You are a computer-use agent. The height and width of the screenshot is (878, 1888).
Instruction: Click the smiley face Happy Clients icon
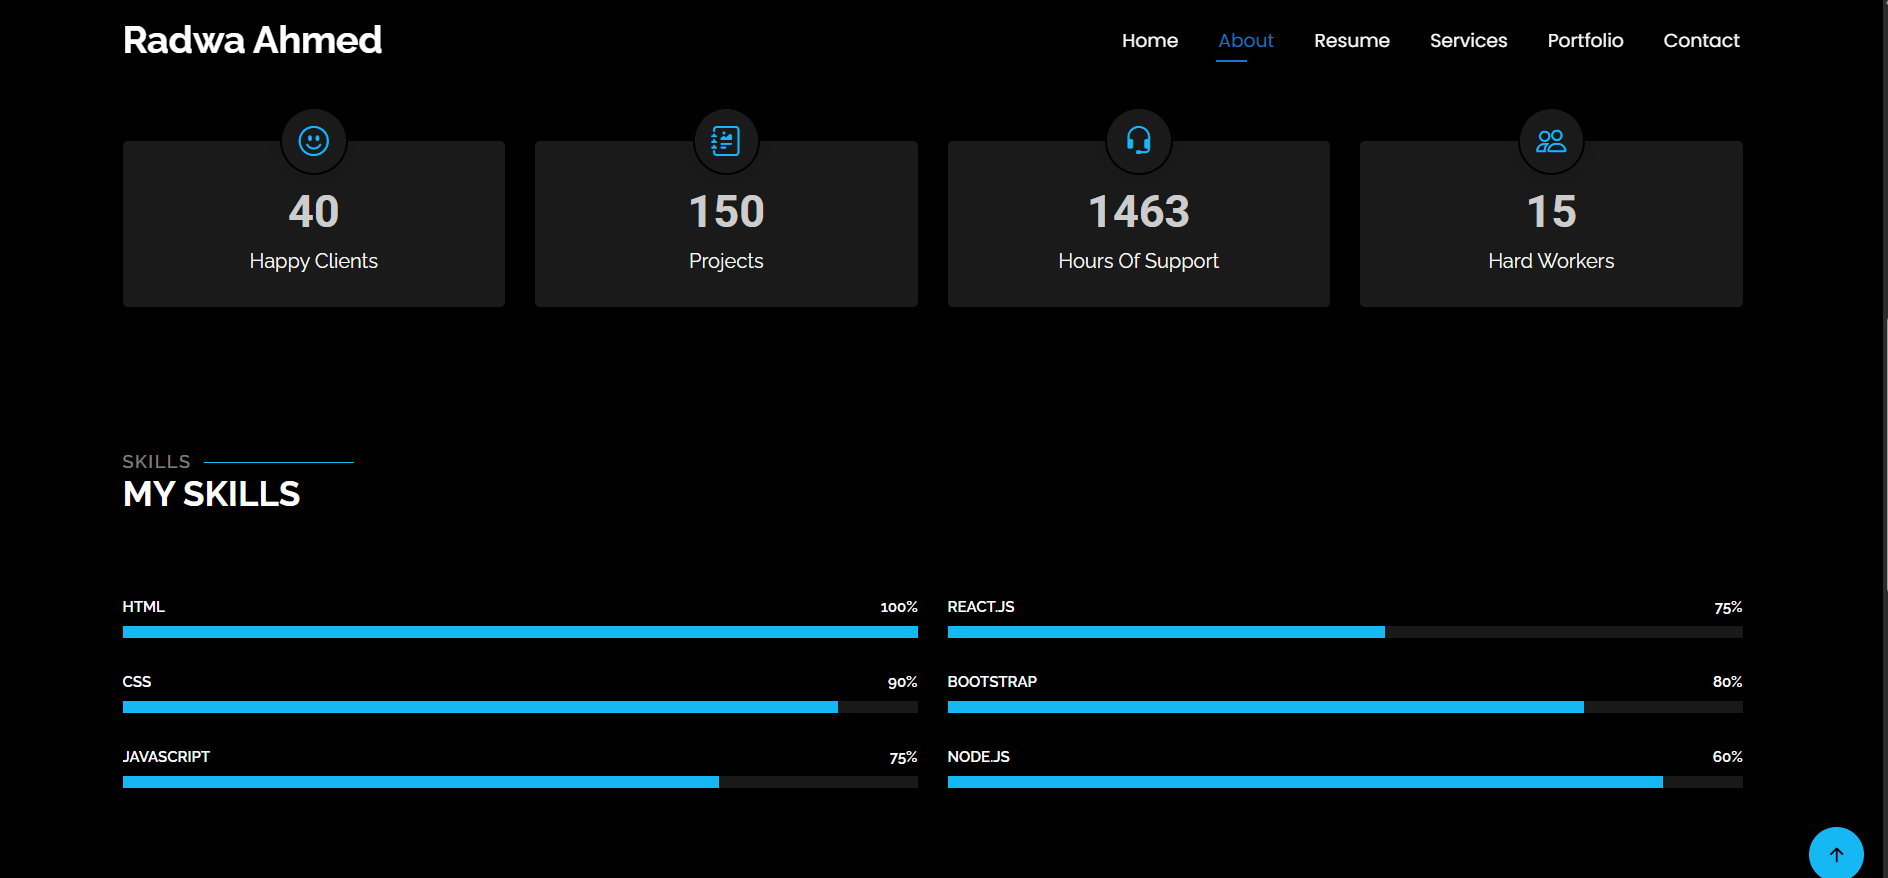[x=314, y=141]
